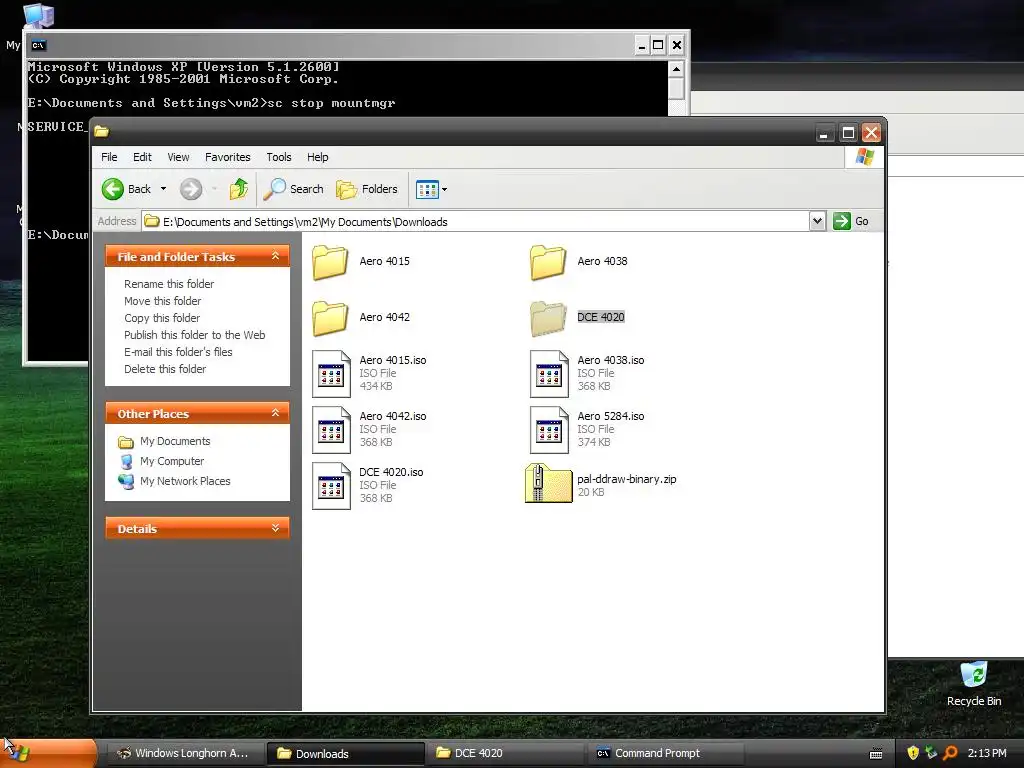1024x768 pixels.
Task: Open the Help menu
Action: pos(318,157)
